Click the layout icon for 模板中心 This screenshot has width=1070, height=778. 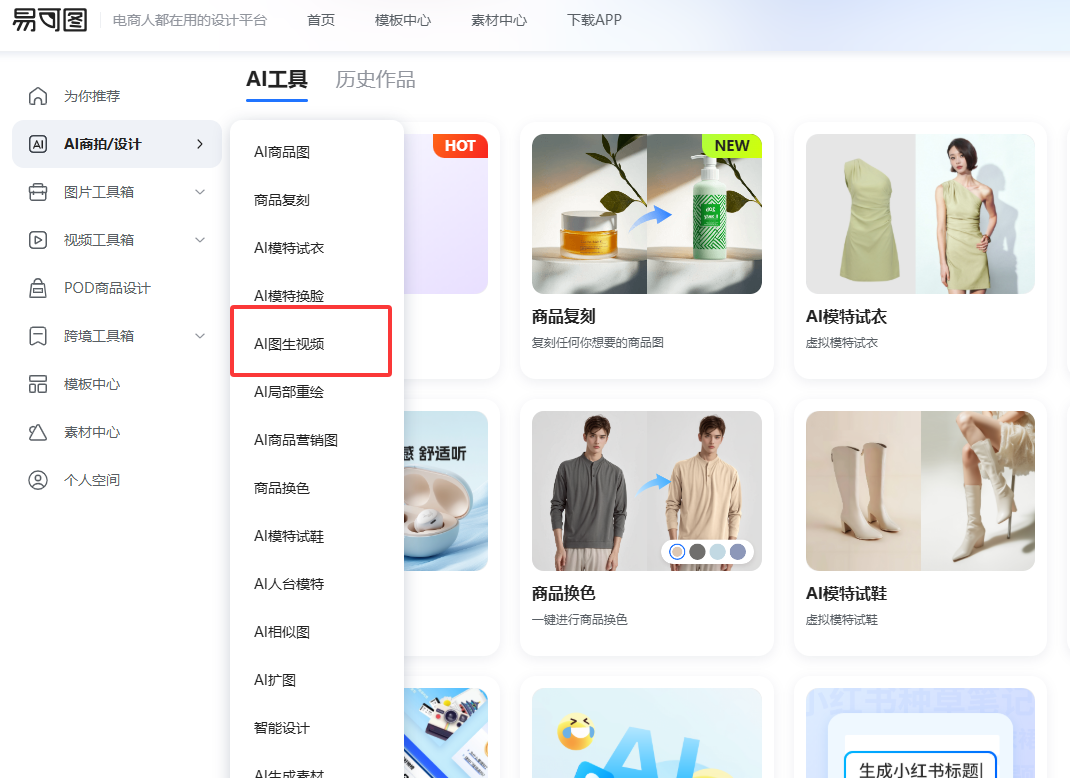(38, 384)
